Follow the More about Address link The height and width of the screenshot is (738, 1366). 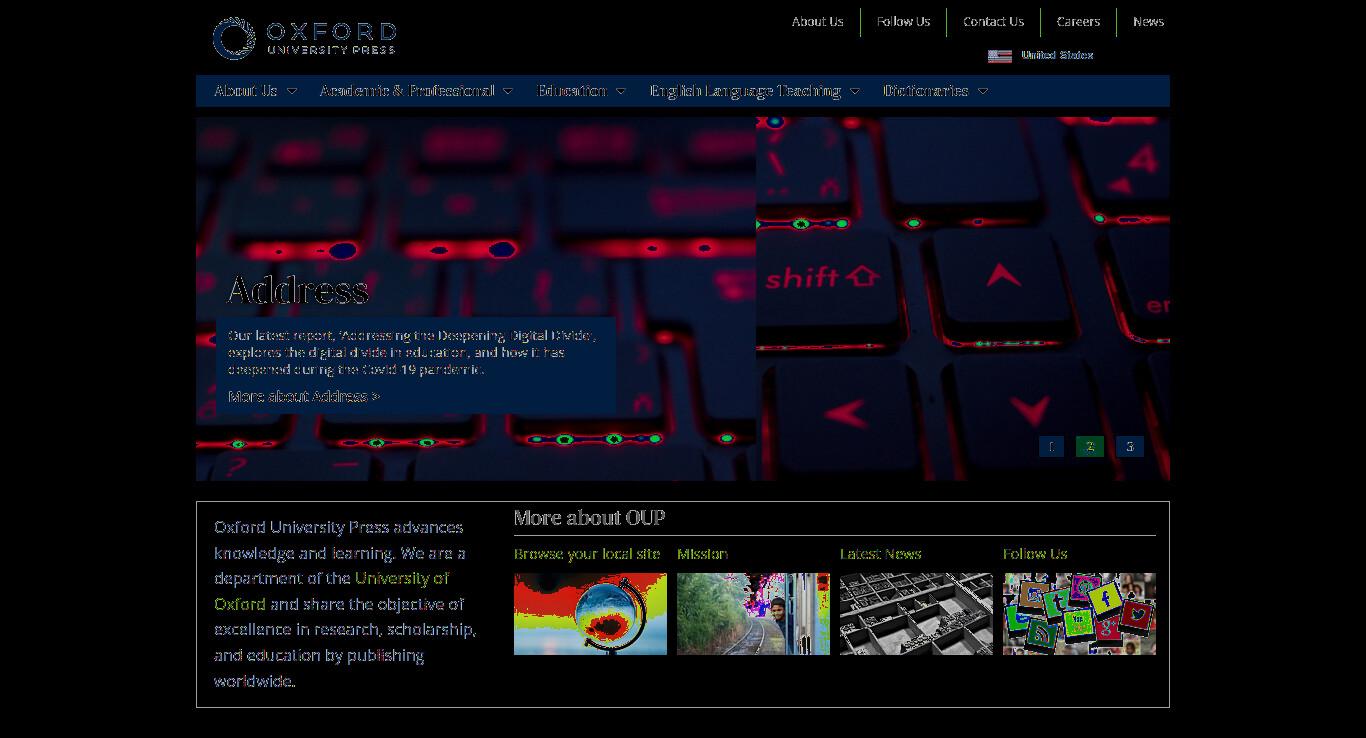[304, 397]
